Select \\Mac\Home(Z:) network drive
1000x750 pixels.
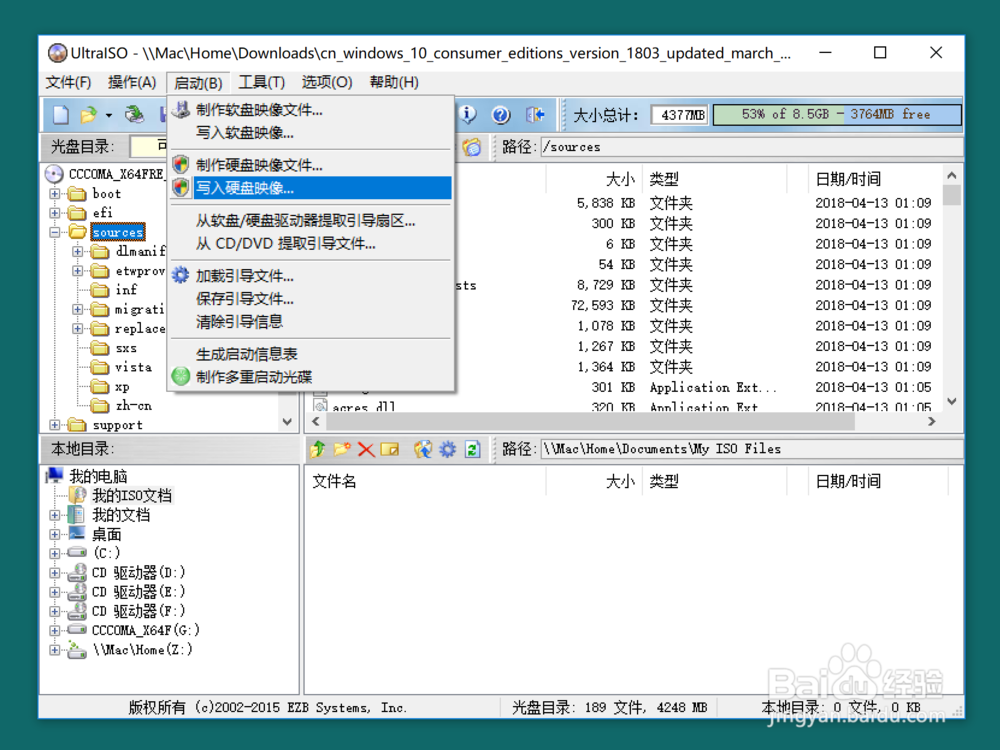pyautogui.click(x=142, y=650)
